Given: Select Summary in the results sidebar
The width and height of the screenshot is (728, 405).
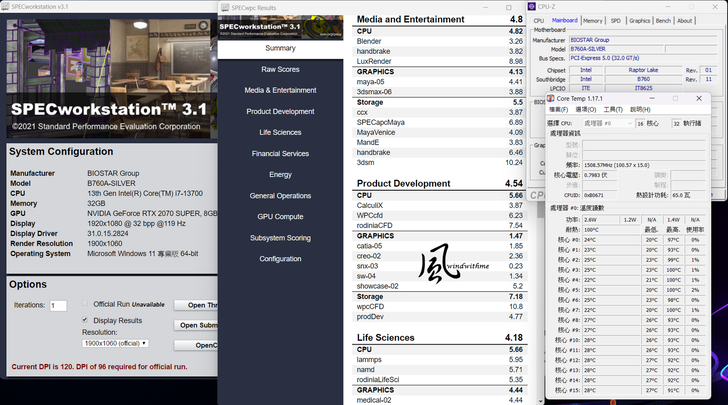Looking at the screenshot, I should [280, 48].
